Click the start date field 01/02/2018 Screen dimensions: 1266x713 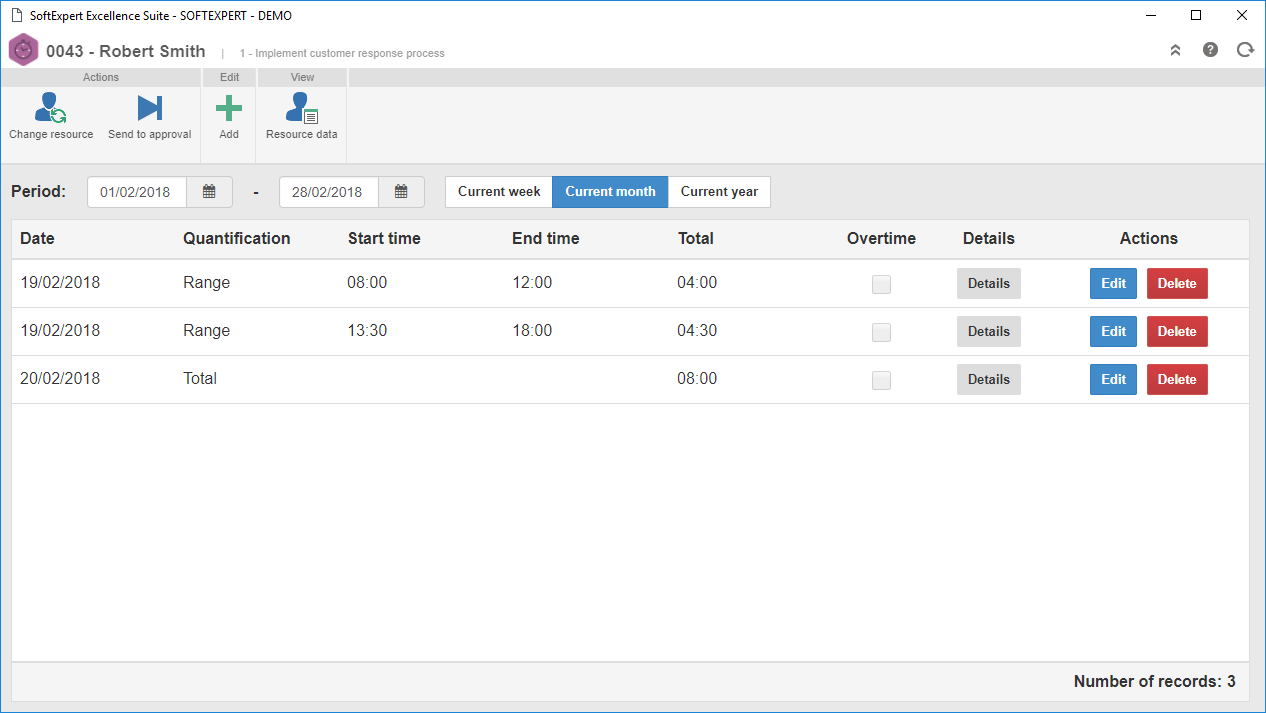[137, 192]
